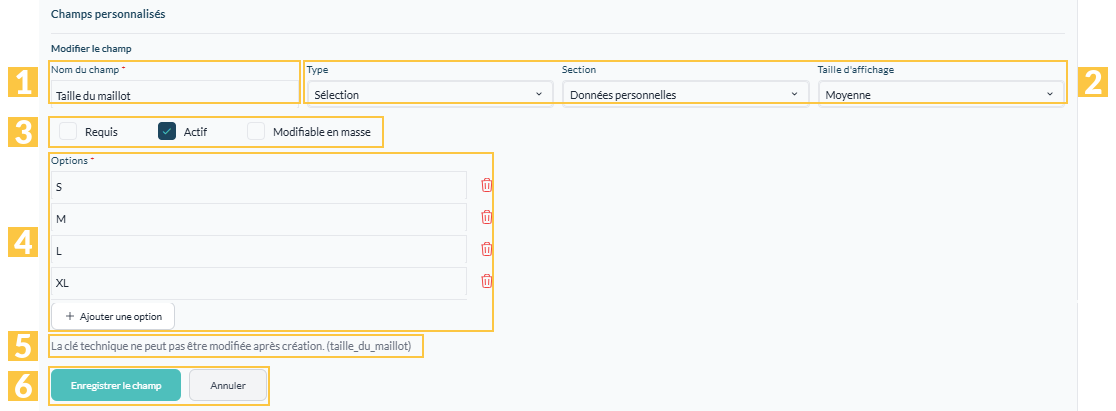Delete the L option with trash icon
This screenshot has width=1116, height=411.
pos(487,249)
